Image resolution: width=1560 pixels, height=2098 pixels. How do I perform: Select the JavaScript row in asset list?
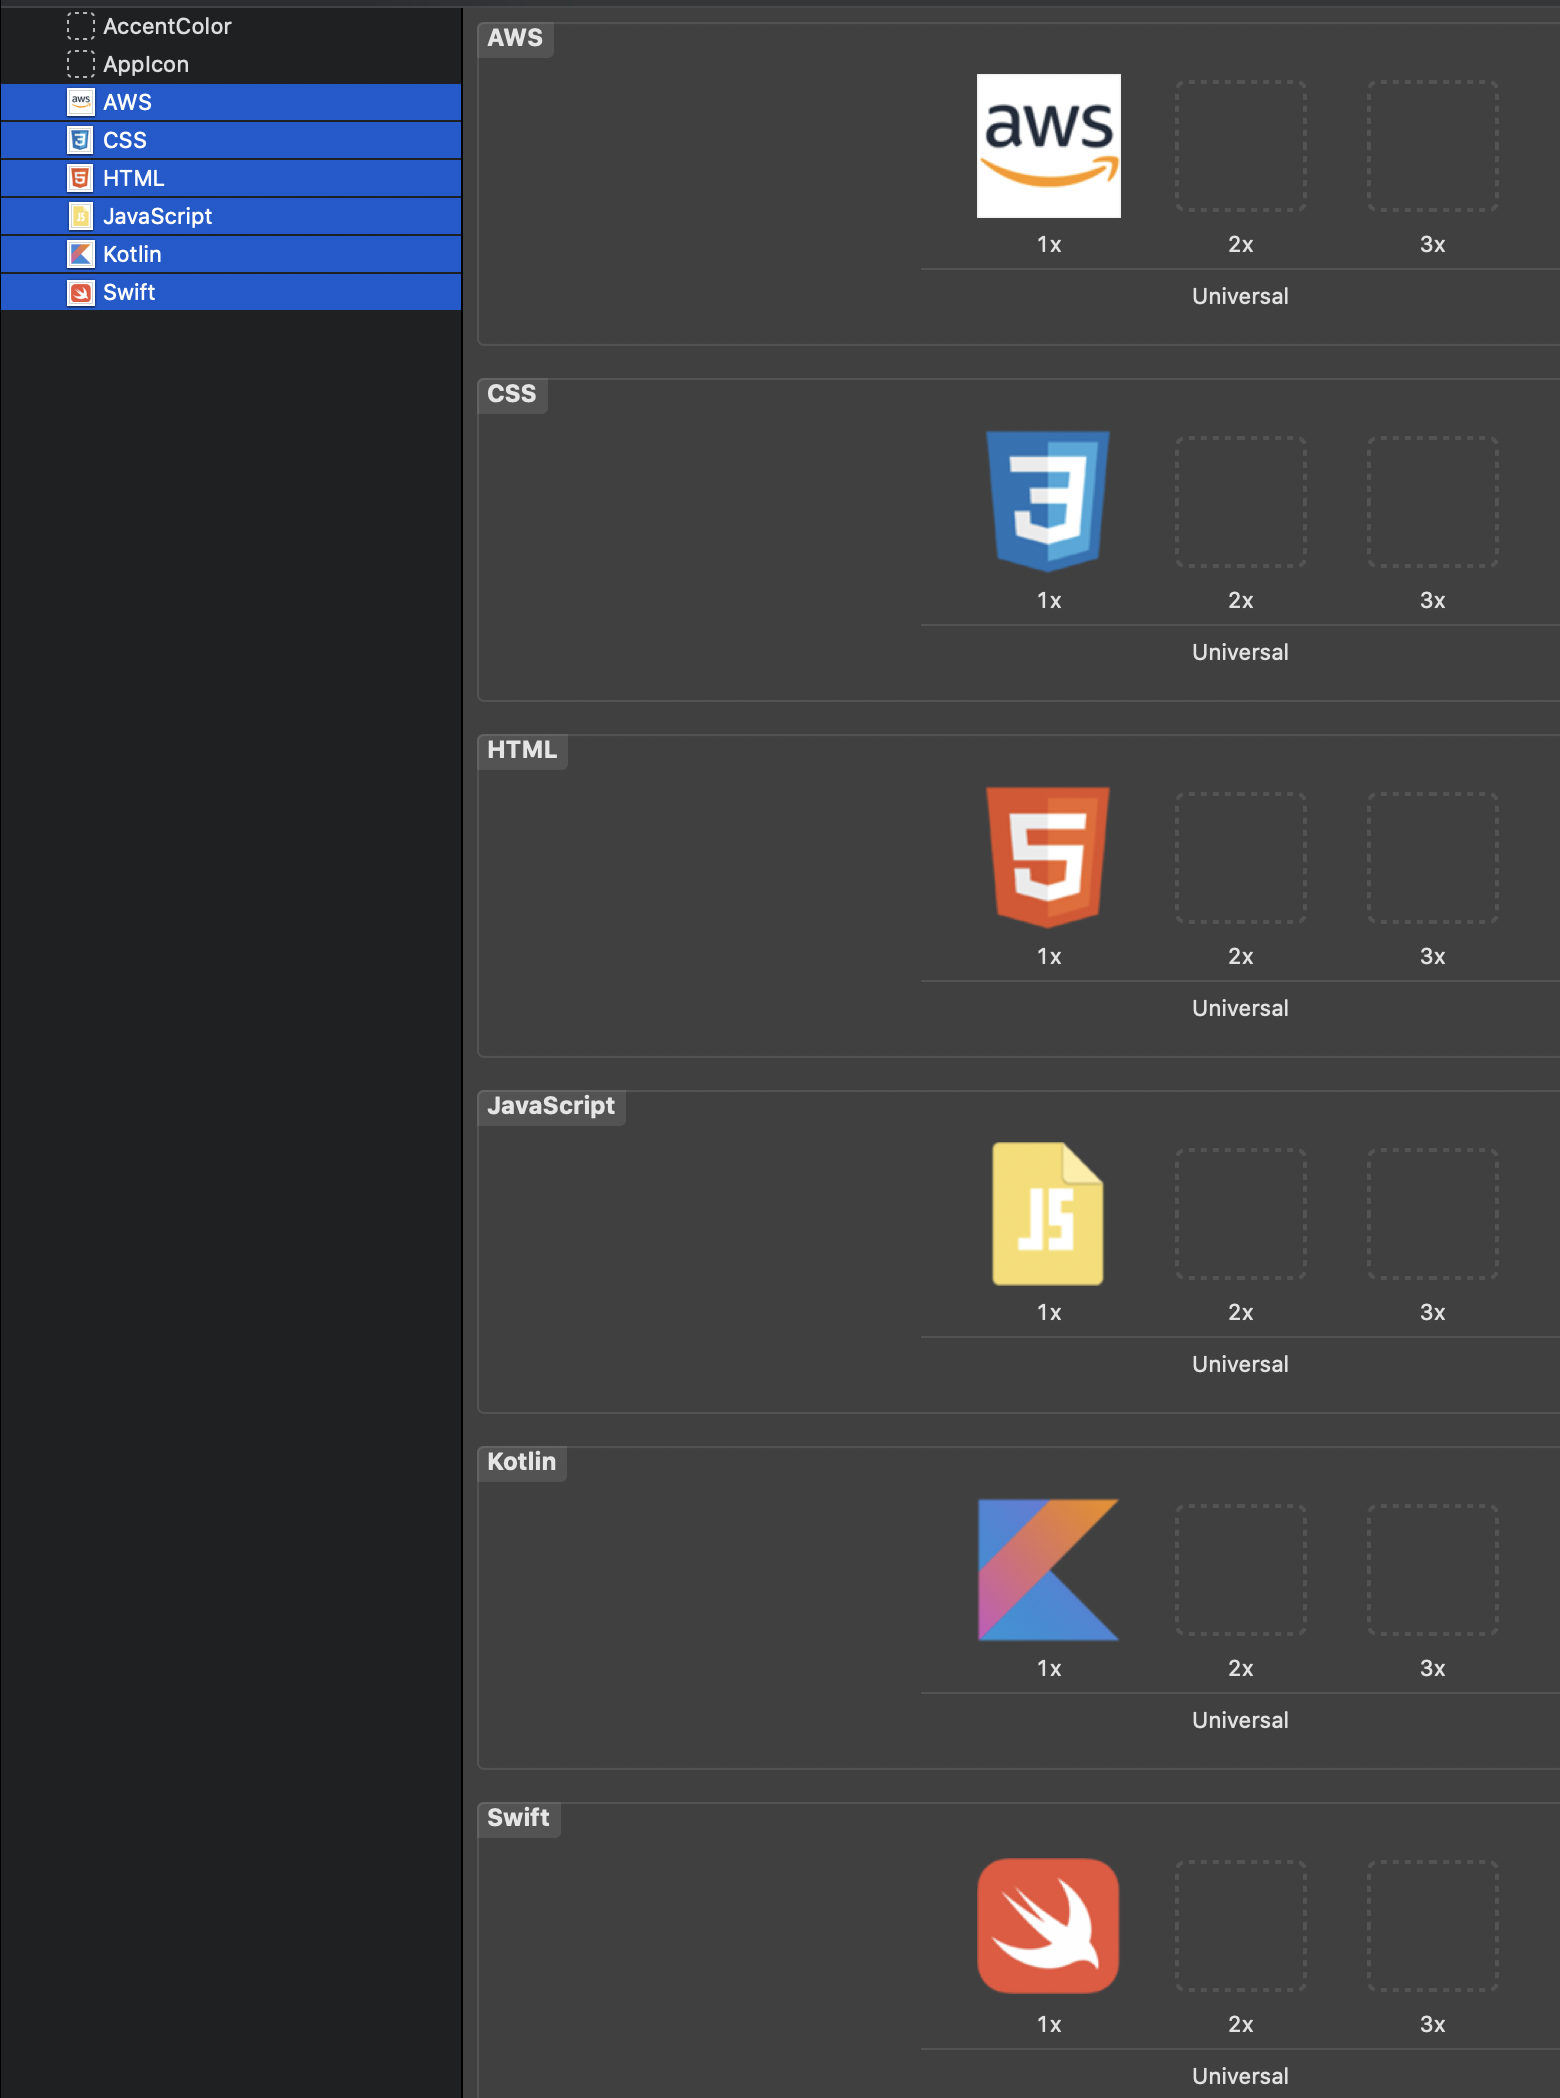231,216
